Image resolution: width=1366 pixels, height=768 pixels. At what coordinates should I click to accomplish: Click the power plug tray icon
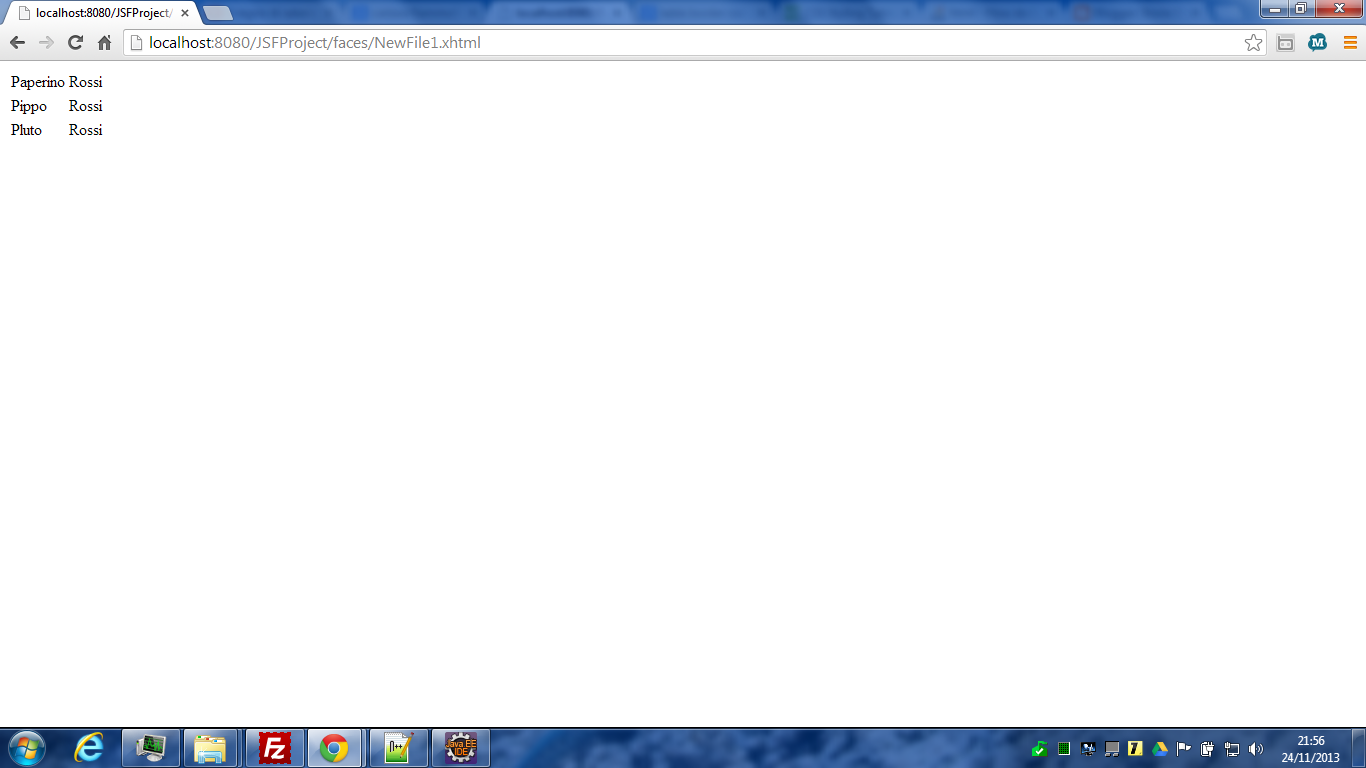coord(1208,748)
